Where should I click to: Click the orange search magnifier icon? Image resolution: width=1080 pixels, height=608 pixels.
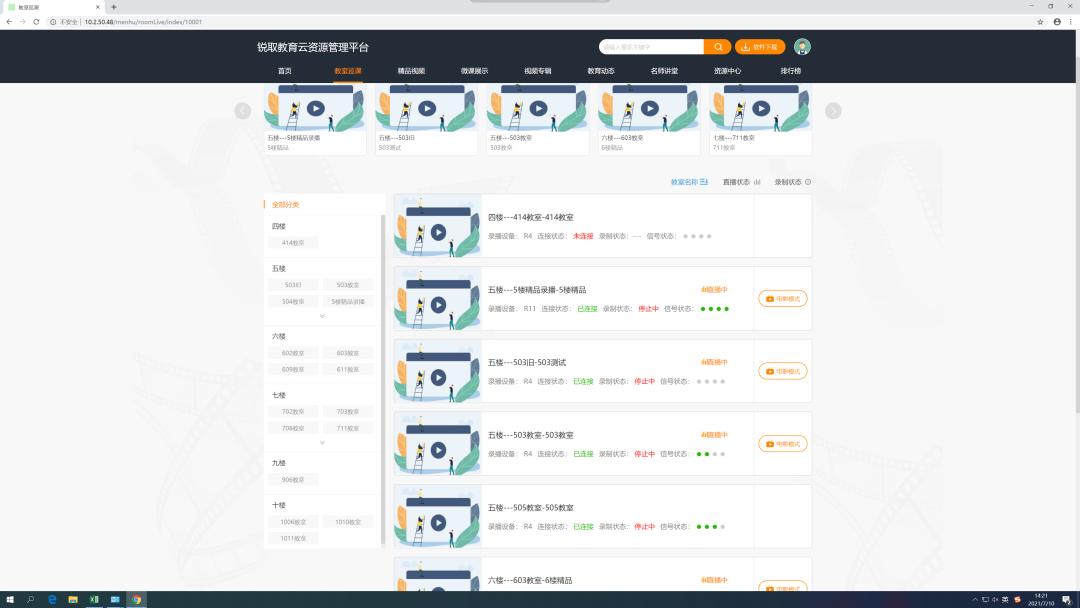coord(717,47)
